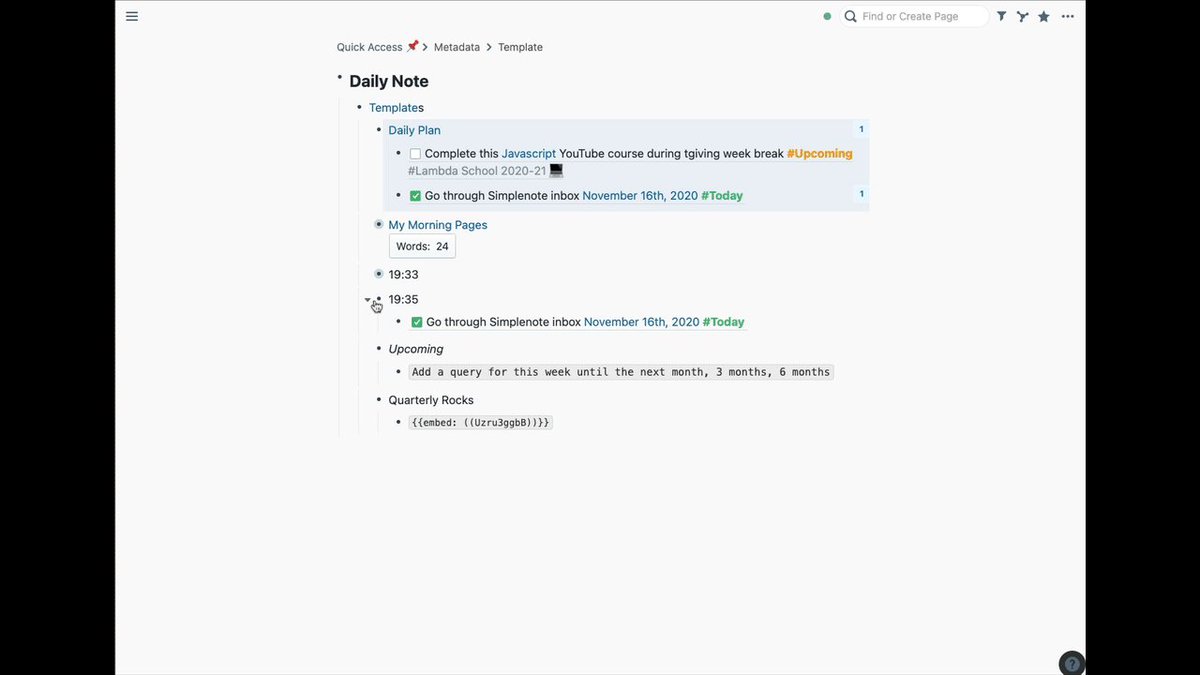The width and height of the screenshot is (1200, 675).
Task: Click the bullet of Daily Note
Action: (x=340, y=77)
